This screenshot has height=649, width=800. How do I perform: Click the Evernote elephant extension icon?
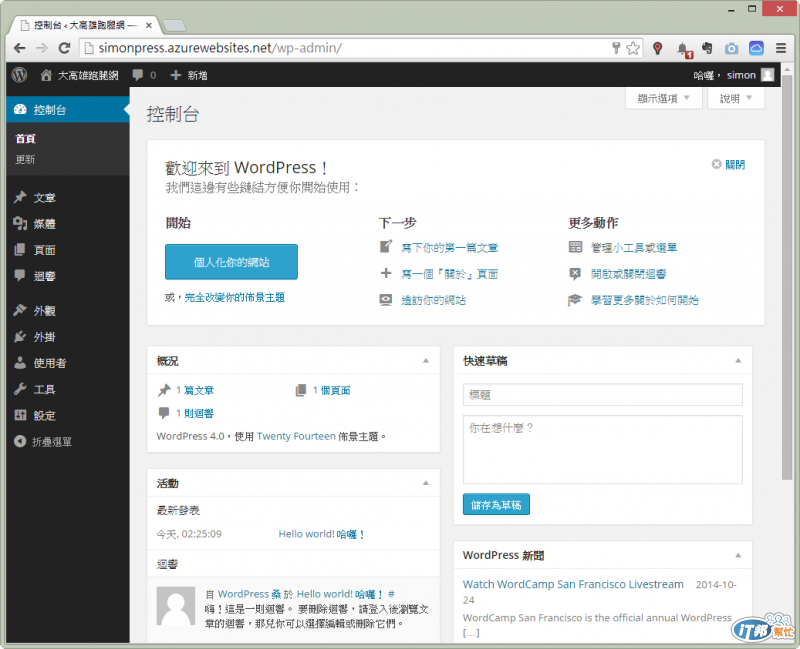click(x=707, y=48)
